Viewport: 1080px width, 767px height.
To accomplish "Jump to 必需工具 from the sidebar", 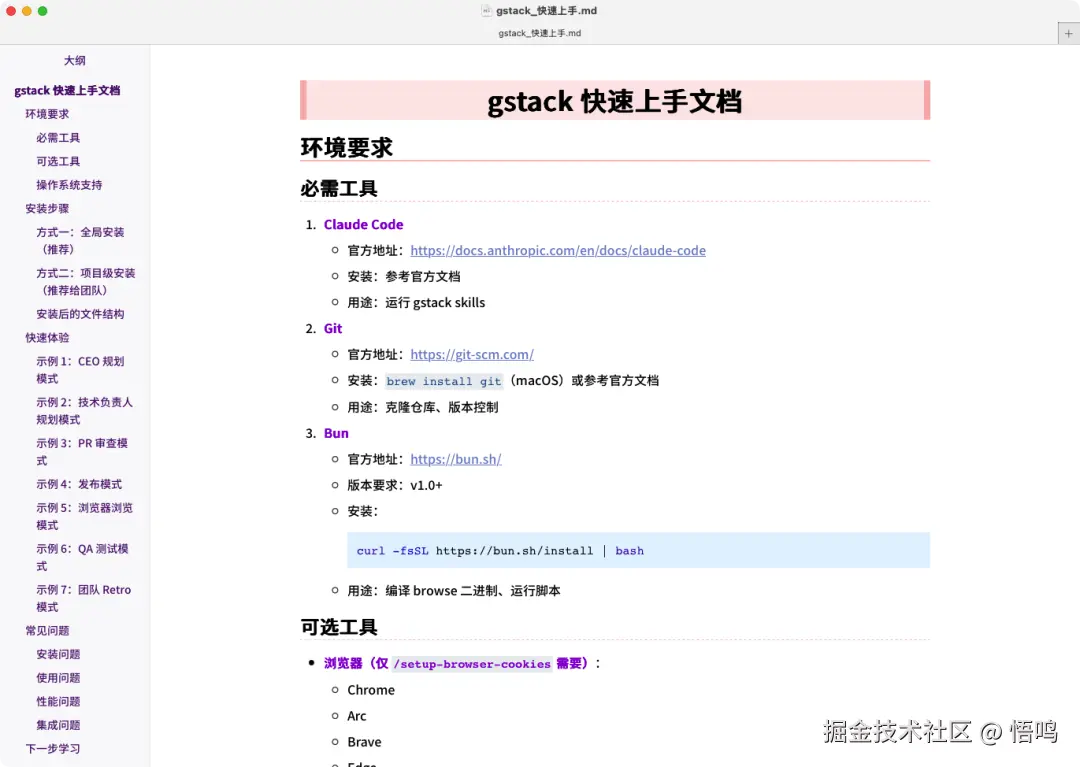I will coord(58,137).
